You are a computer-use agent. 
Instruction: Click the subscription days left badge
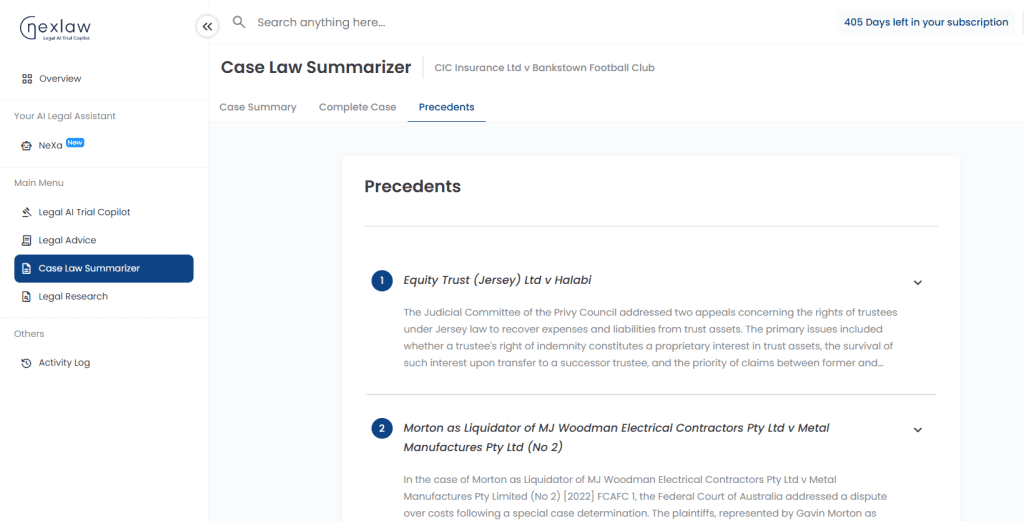926,22
